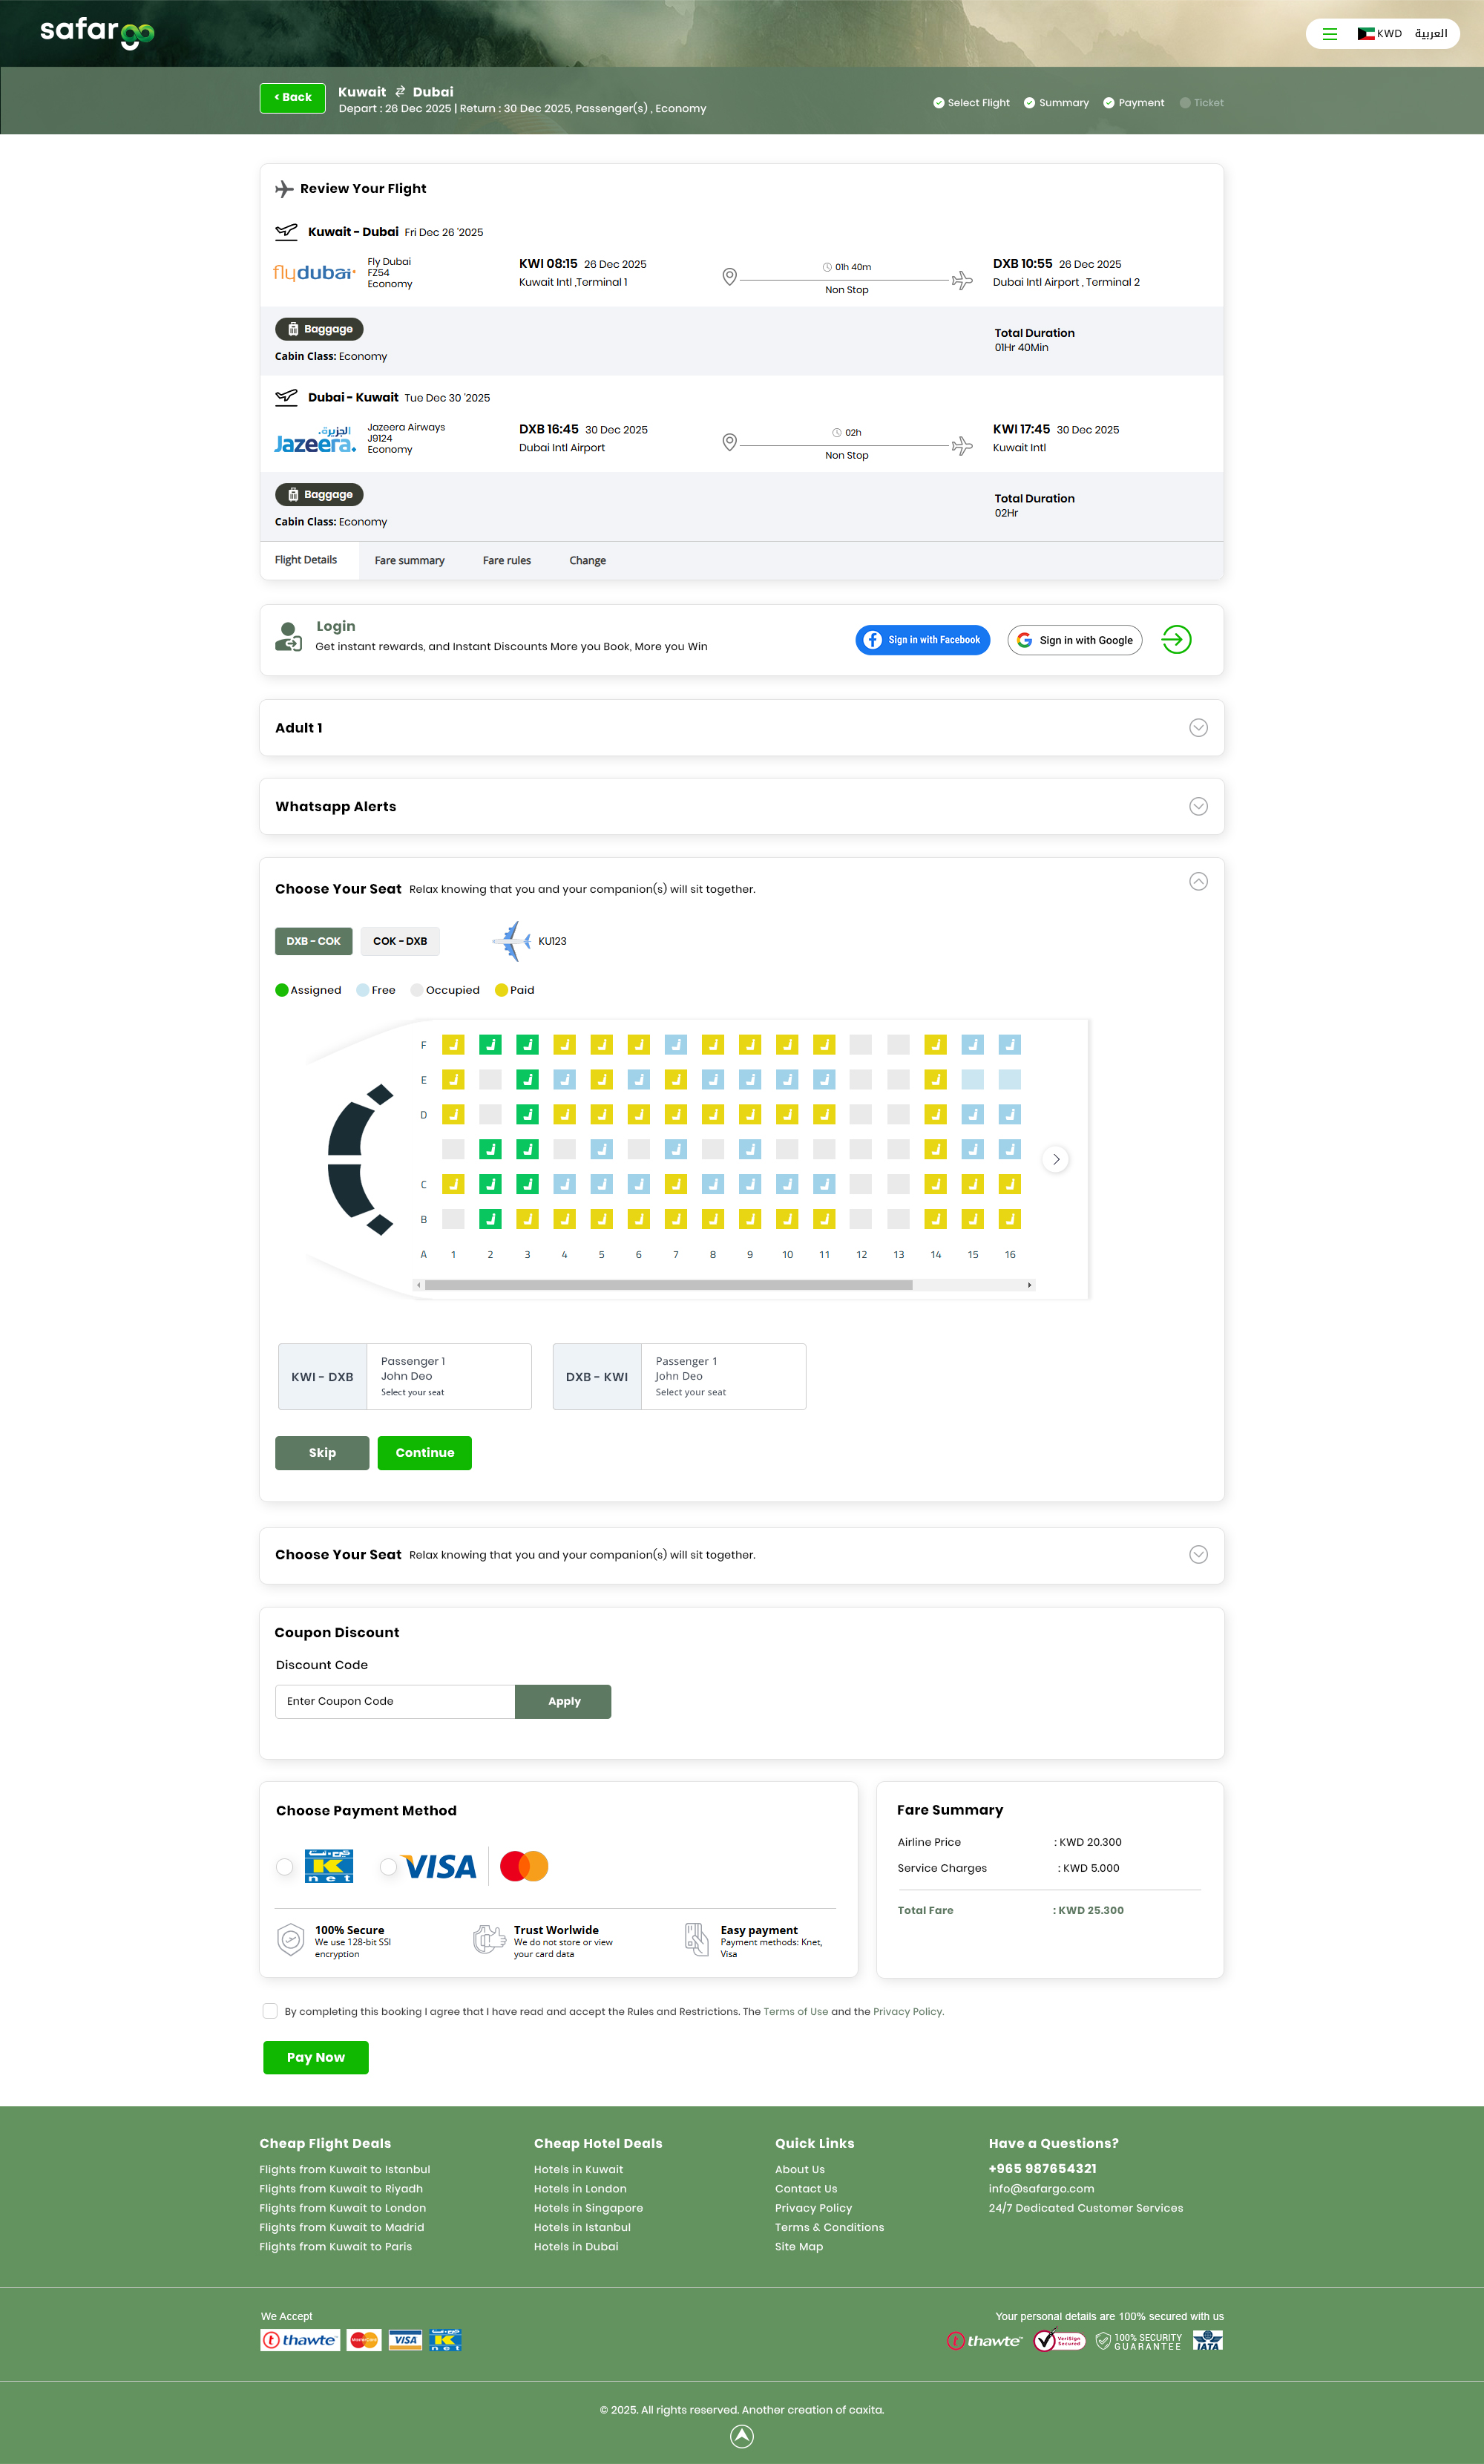Sign in with Google
The height and width of the screenshot is (2464, 1484).
1074,640
